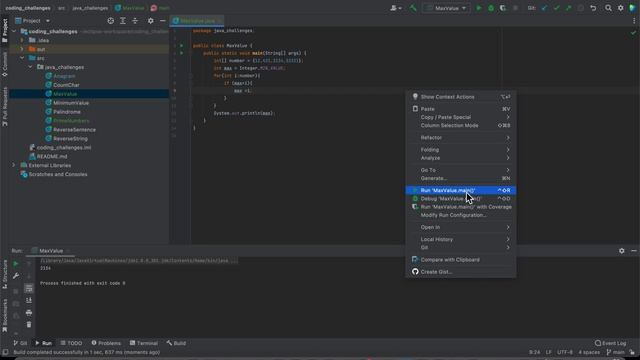This screenshot has height=360, width=640.
Task: Click the Git update project arrow icon
Action: coord(544,8)
